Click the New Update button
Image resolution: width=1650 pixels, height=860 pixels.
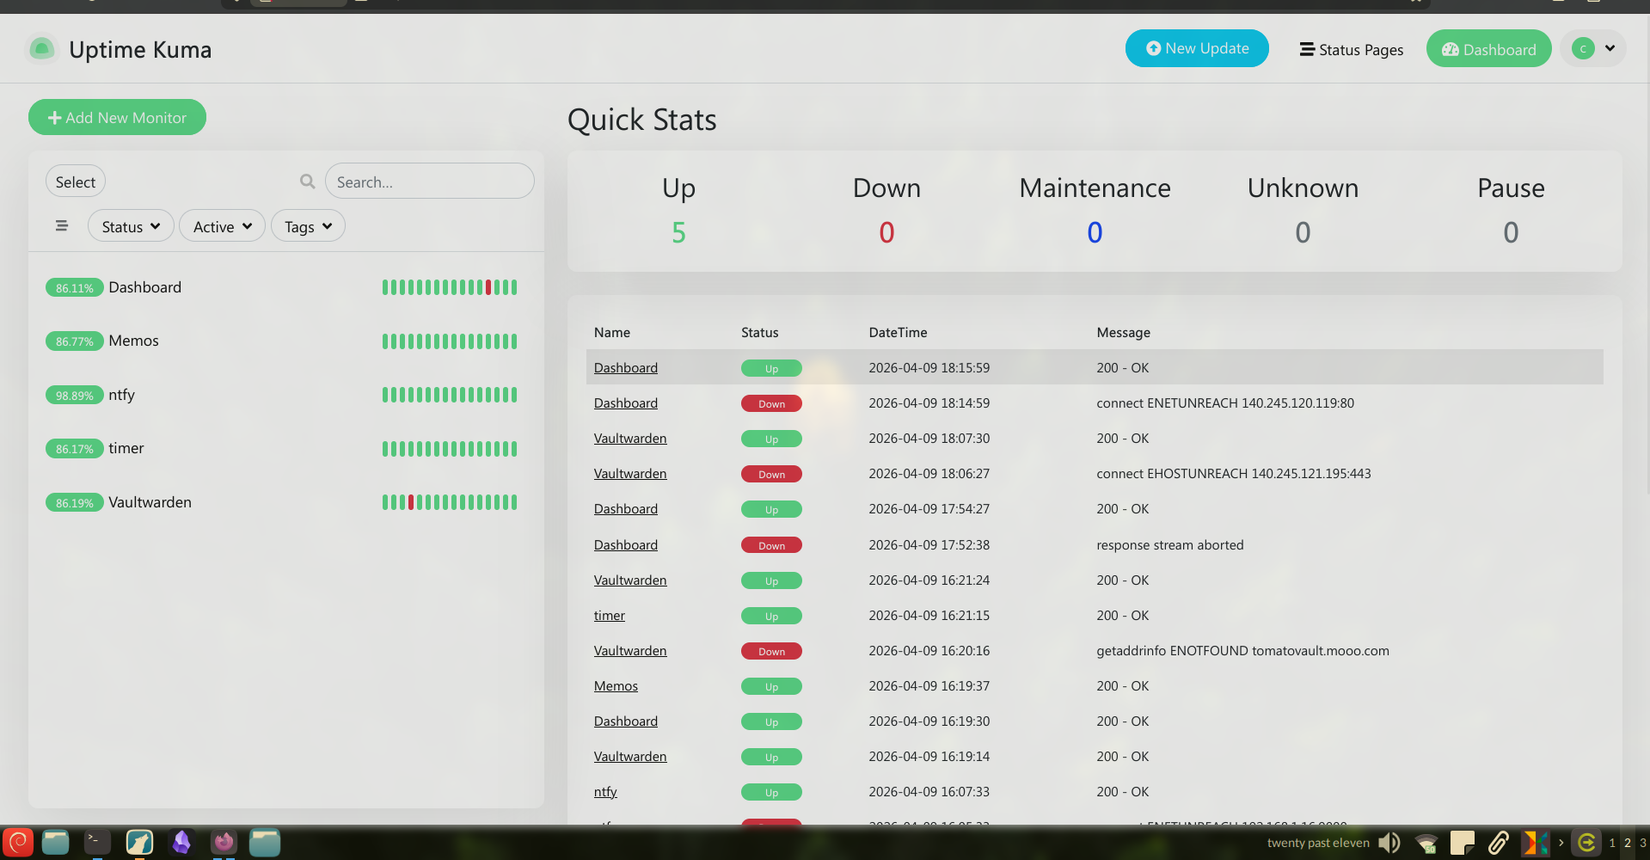click(1197, 48)
